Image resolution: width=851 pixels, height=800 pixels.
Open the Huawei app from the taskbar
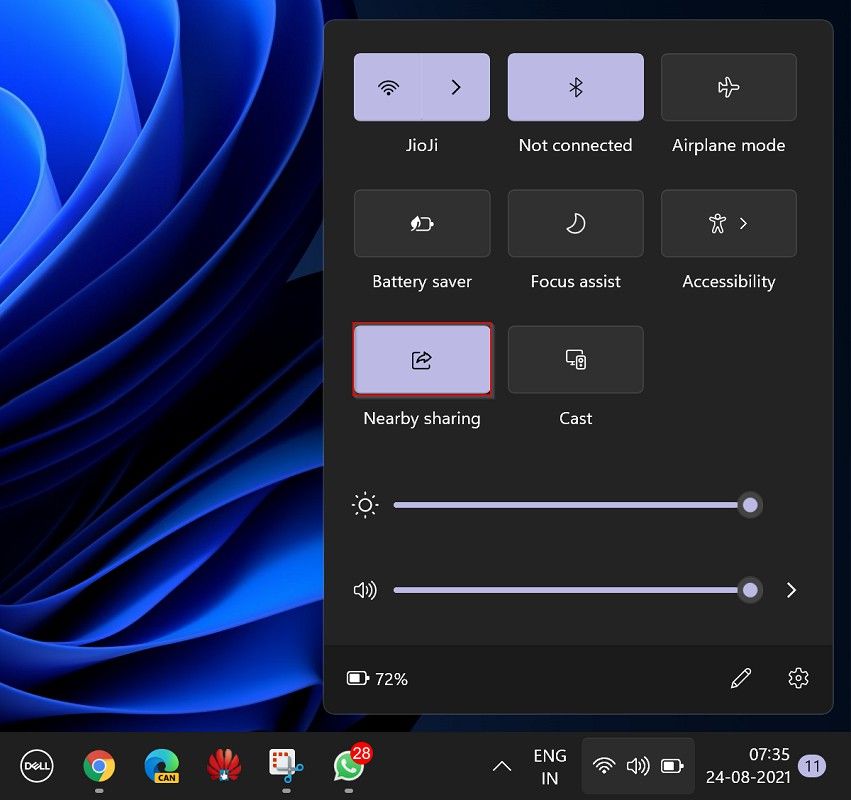pos(223,766)
